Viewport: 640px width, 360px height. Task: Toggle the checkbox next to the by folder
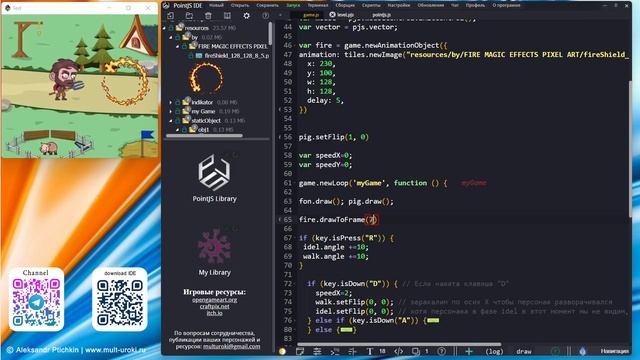click(x=178, y=37)
